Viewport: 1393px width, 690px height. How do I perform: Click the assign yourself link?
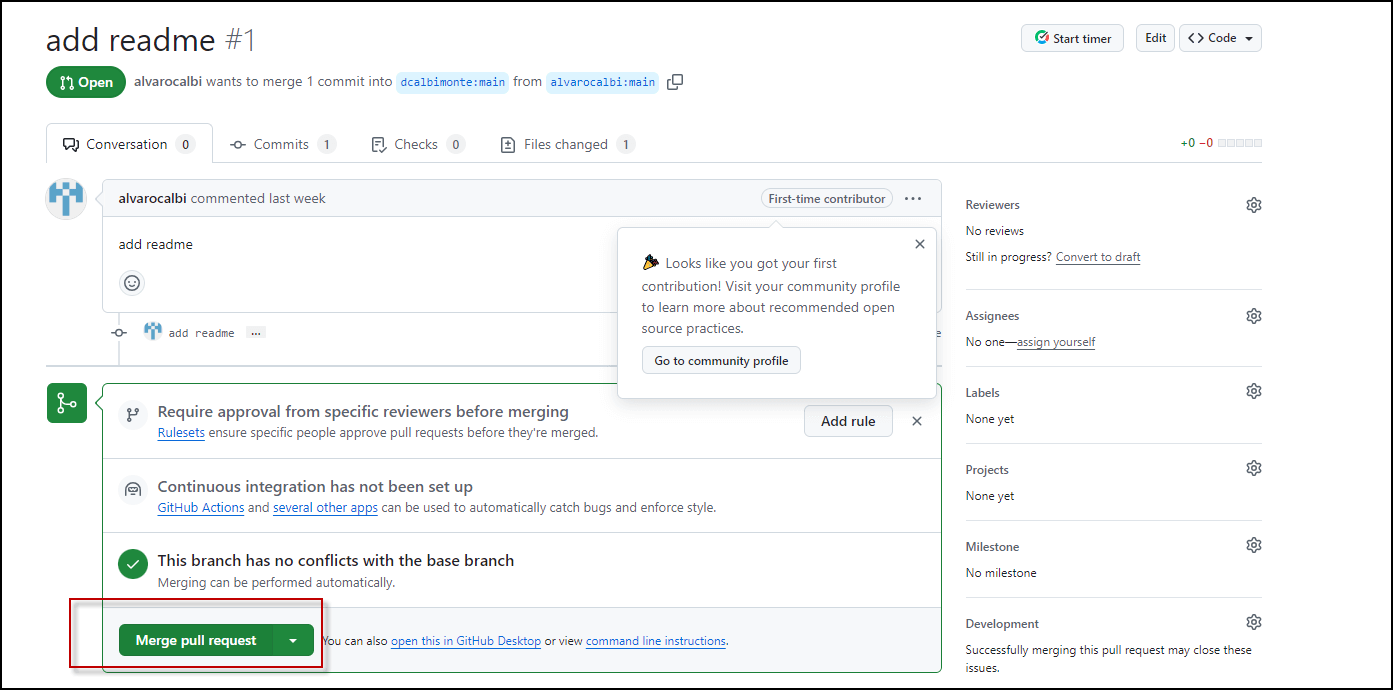point(1055,341)
